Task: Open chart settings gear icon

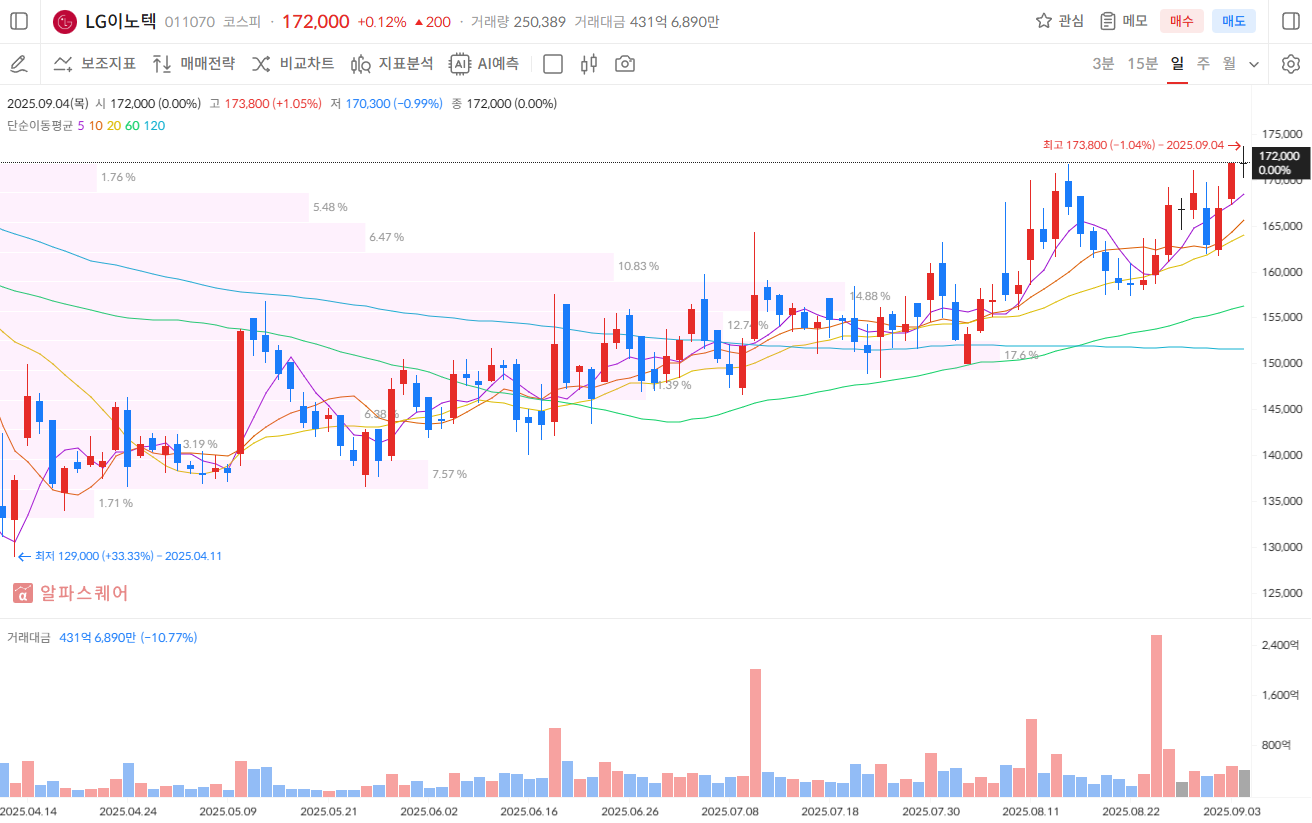Action: click(1290, 64)
